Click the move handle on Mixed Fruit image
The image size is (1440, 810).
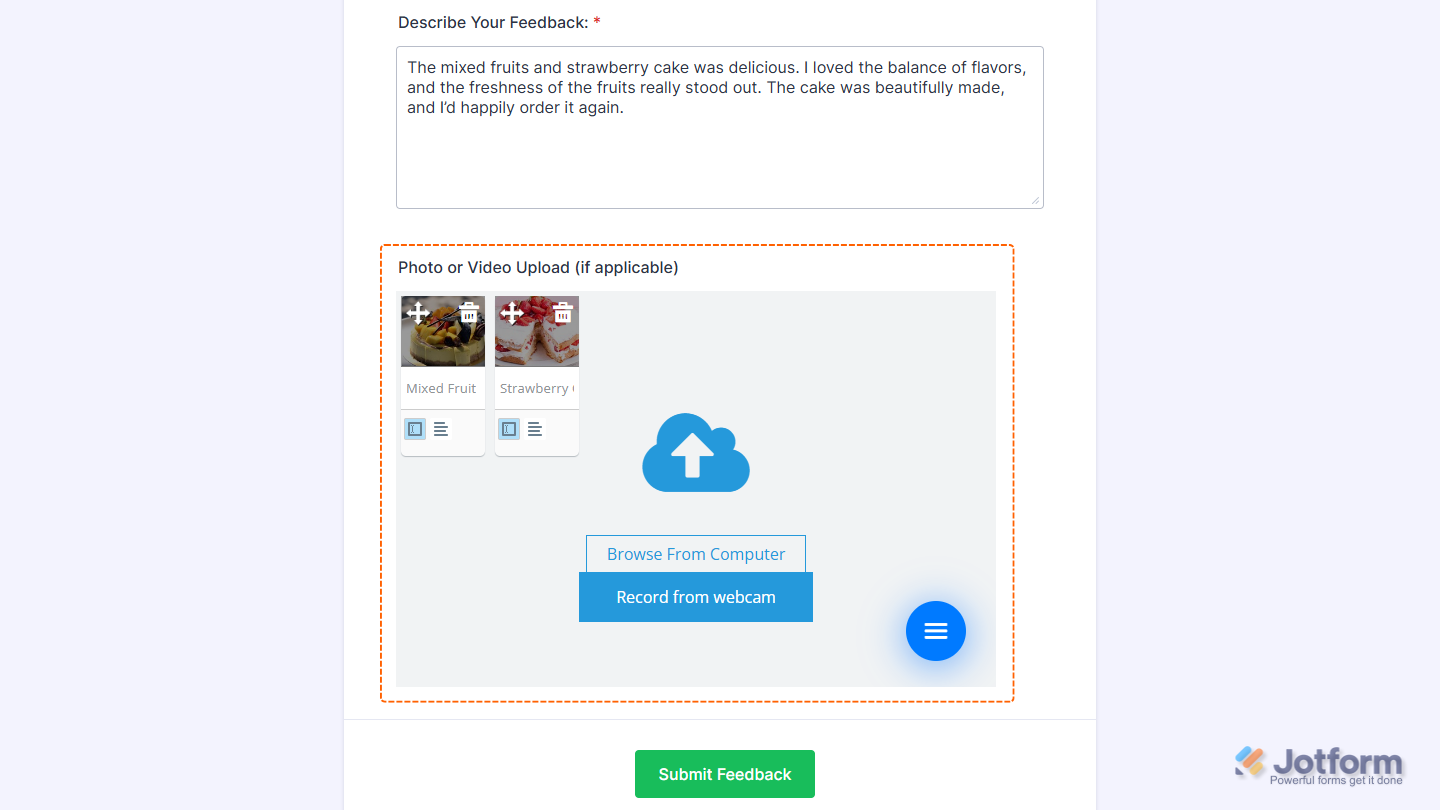(x=418, y=313)
